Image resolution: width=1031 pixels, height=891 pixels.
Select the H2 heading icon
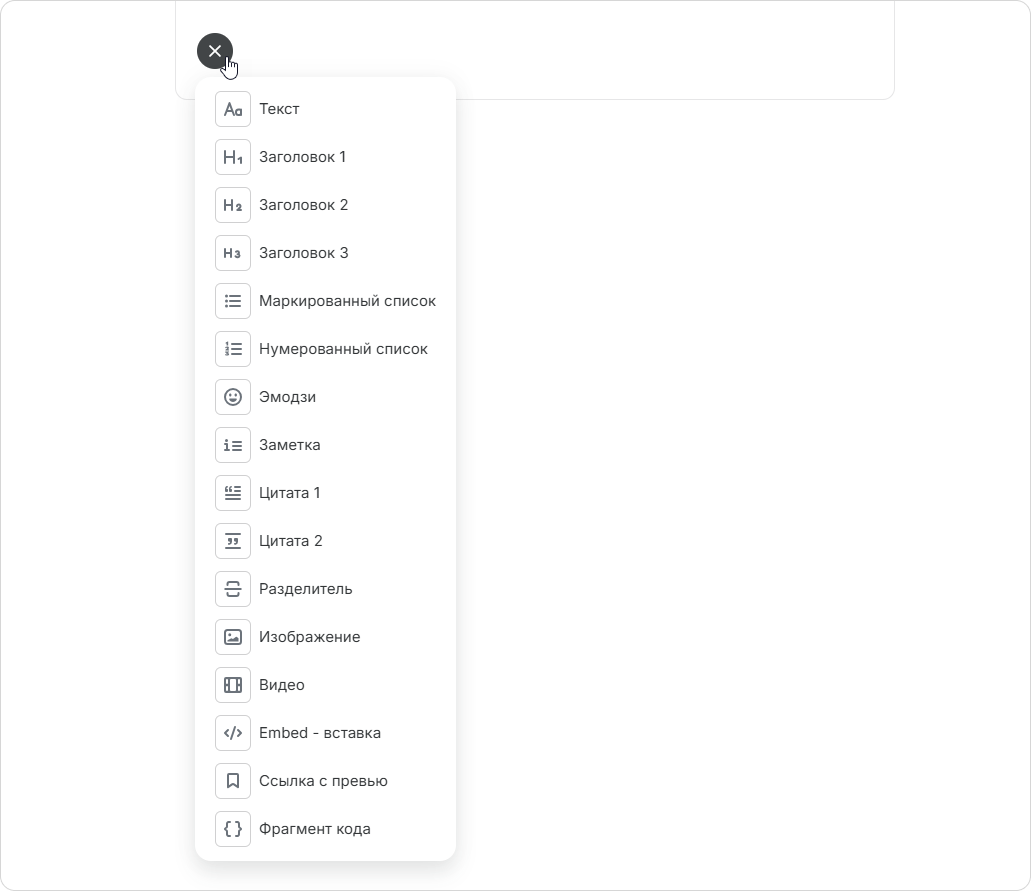coord(233,205)
